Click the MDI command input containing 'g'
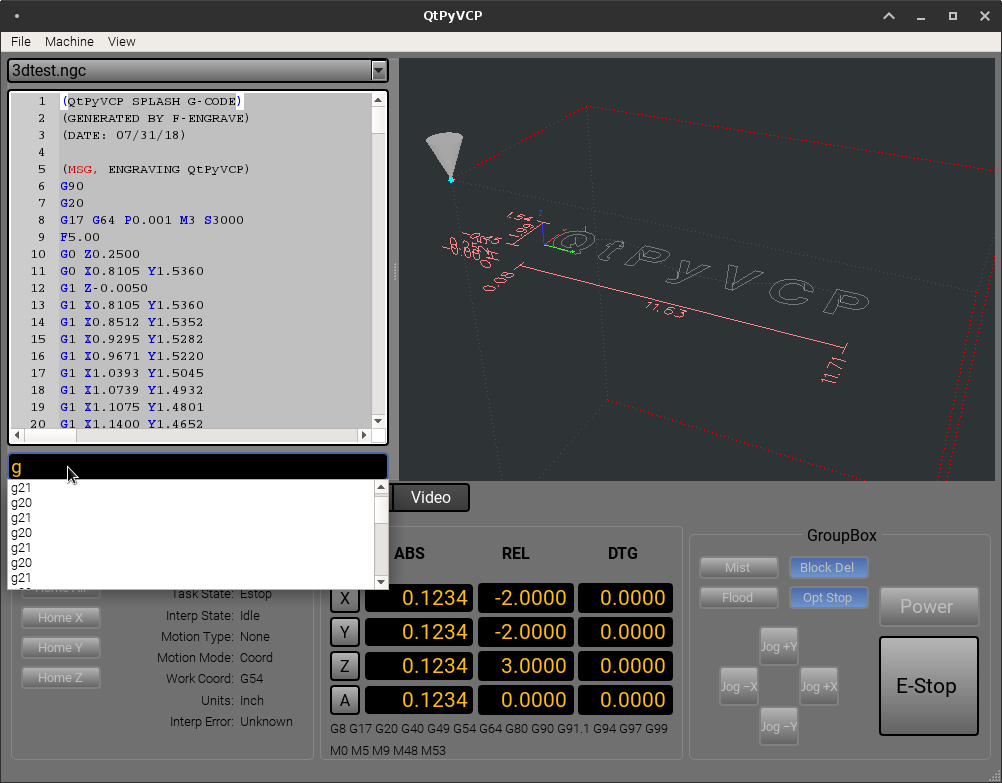1002x783 pixels. [x=197, y=467]
